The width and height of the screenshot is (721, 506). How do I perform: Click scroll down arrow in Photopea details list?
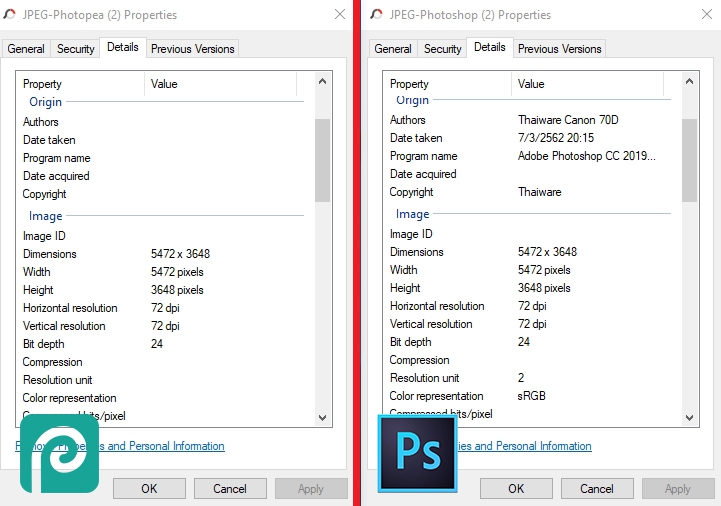(x=322, y=417)
